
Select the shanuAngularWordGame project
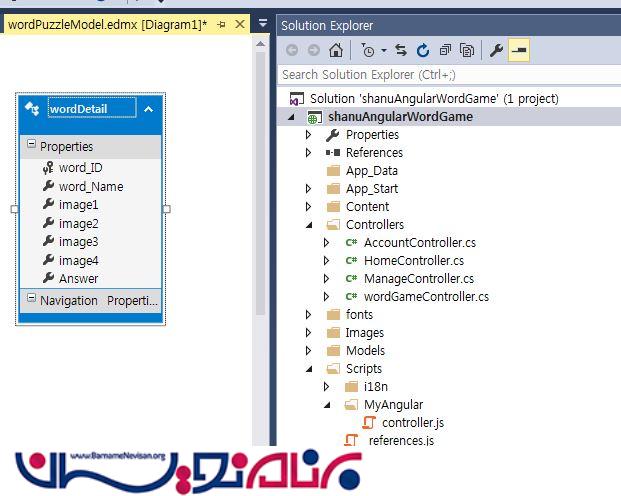point(400,117)
